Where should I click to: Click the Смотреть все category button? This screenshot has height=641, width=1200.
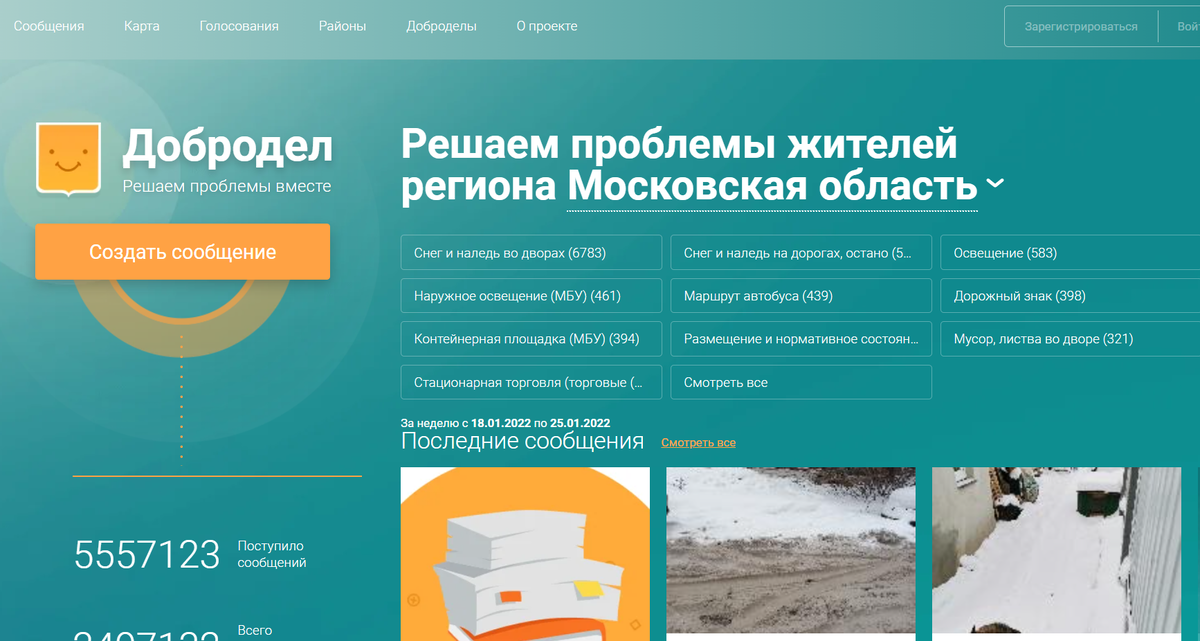(801, 382)
